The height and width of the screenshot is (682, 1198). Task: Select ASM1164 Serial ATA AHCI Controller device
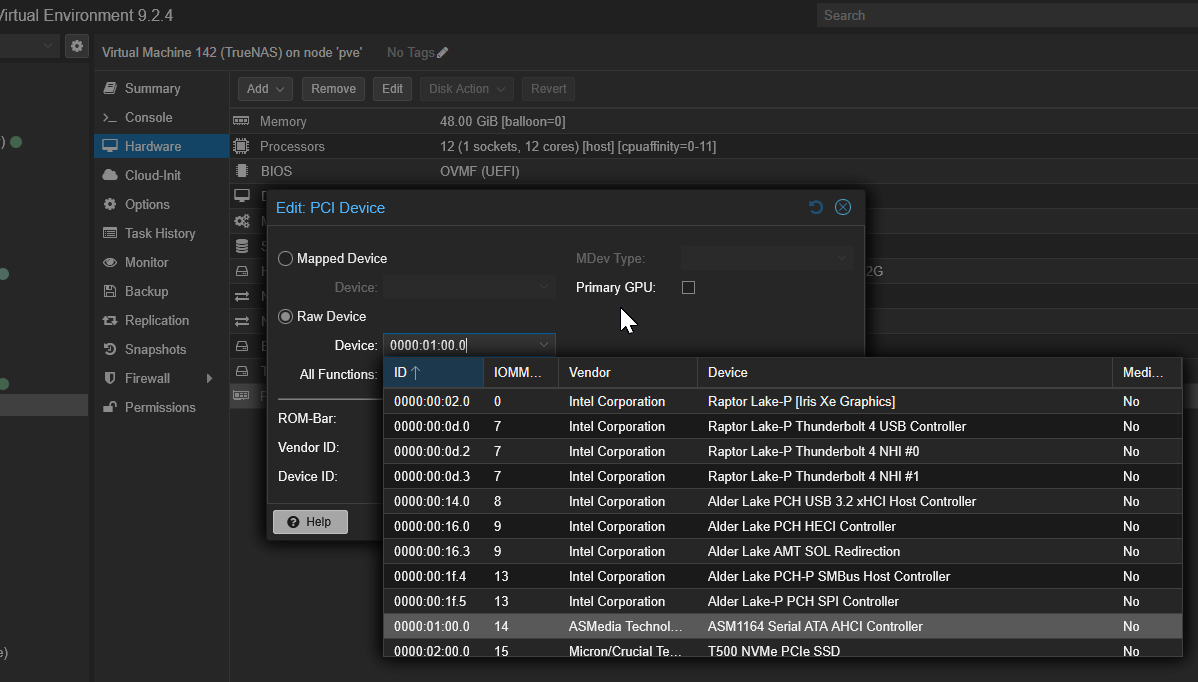[x=782, y=626]
